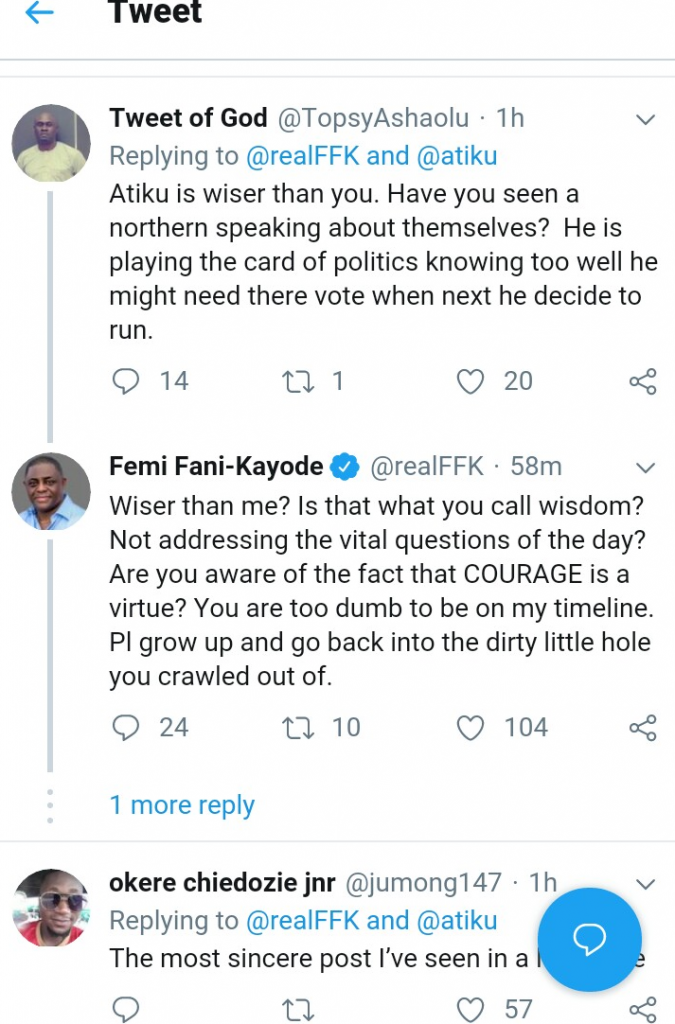Open options chevron on Femi Fani-Kayode tweet

(x=646, y=467)
